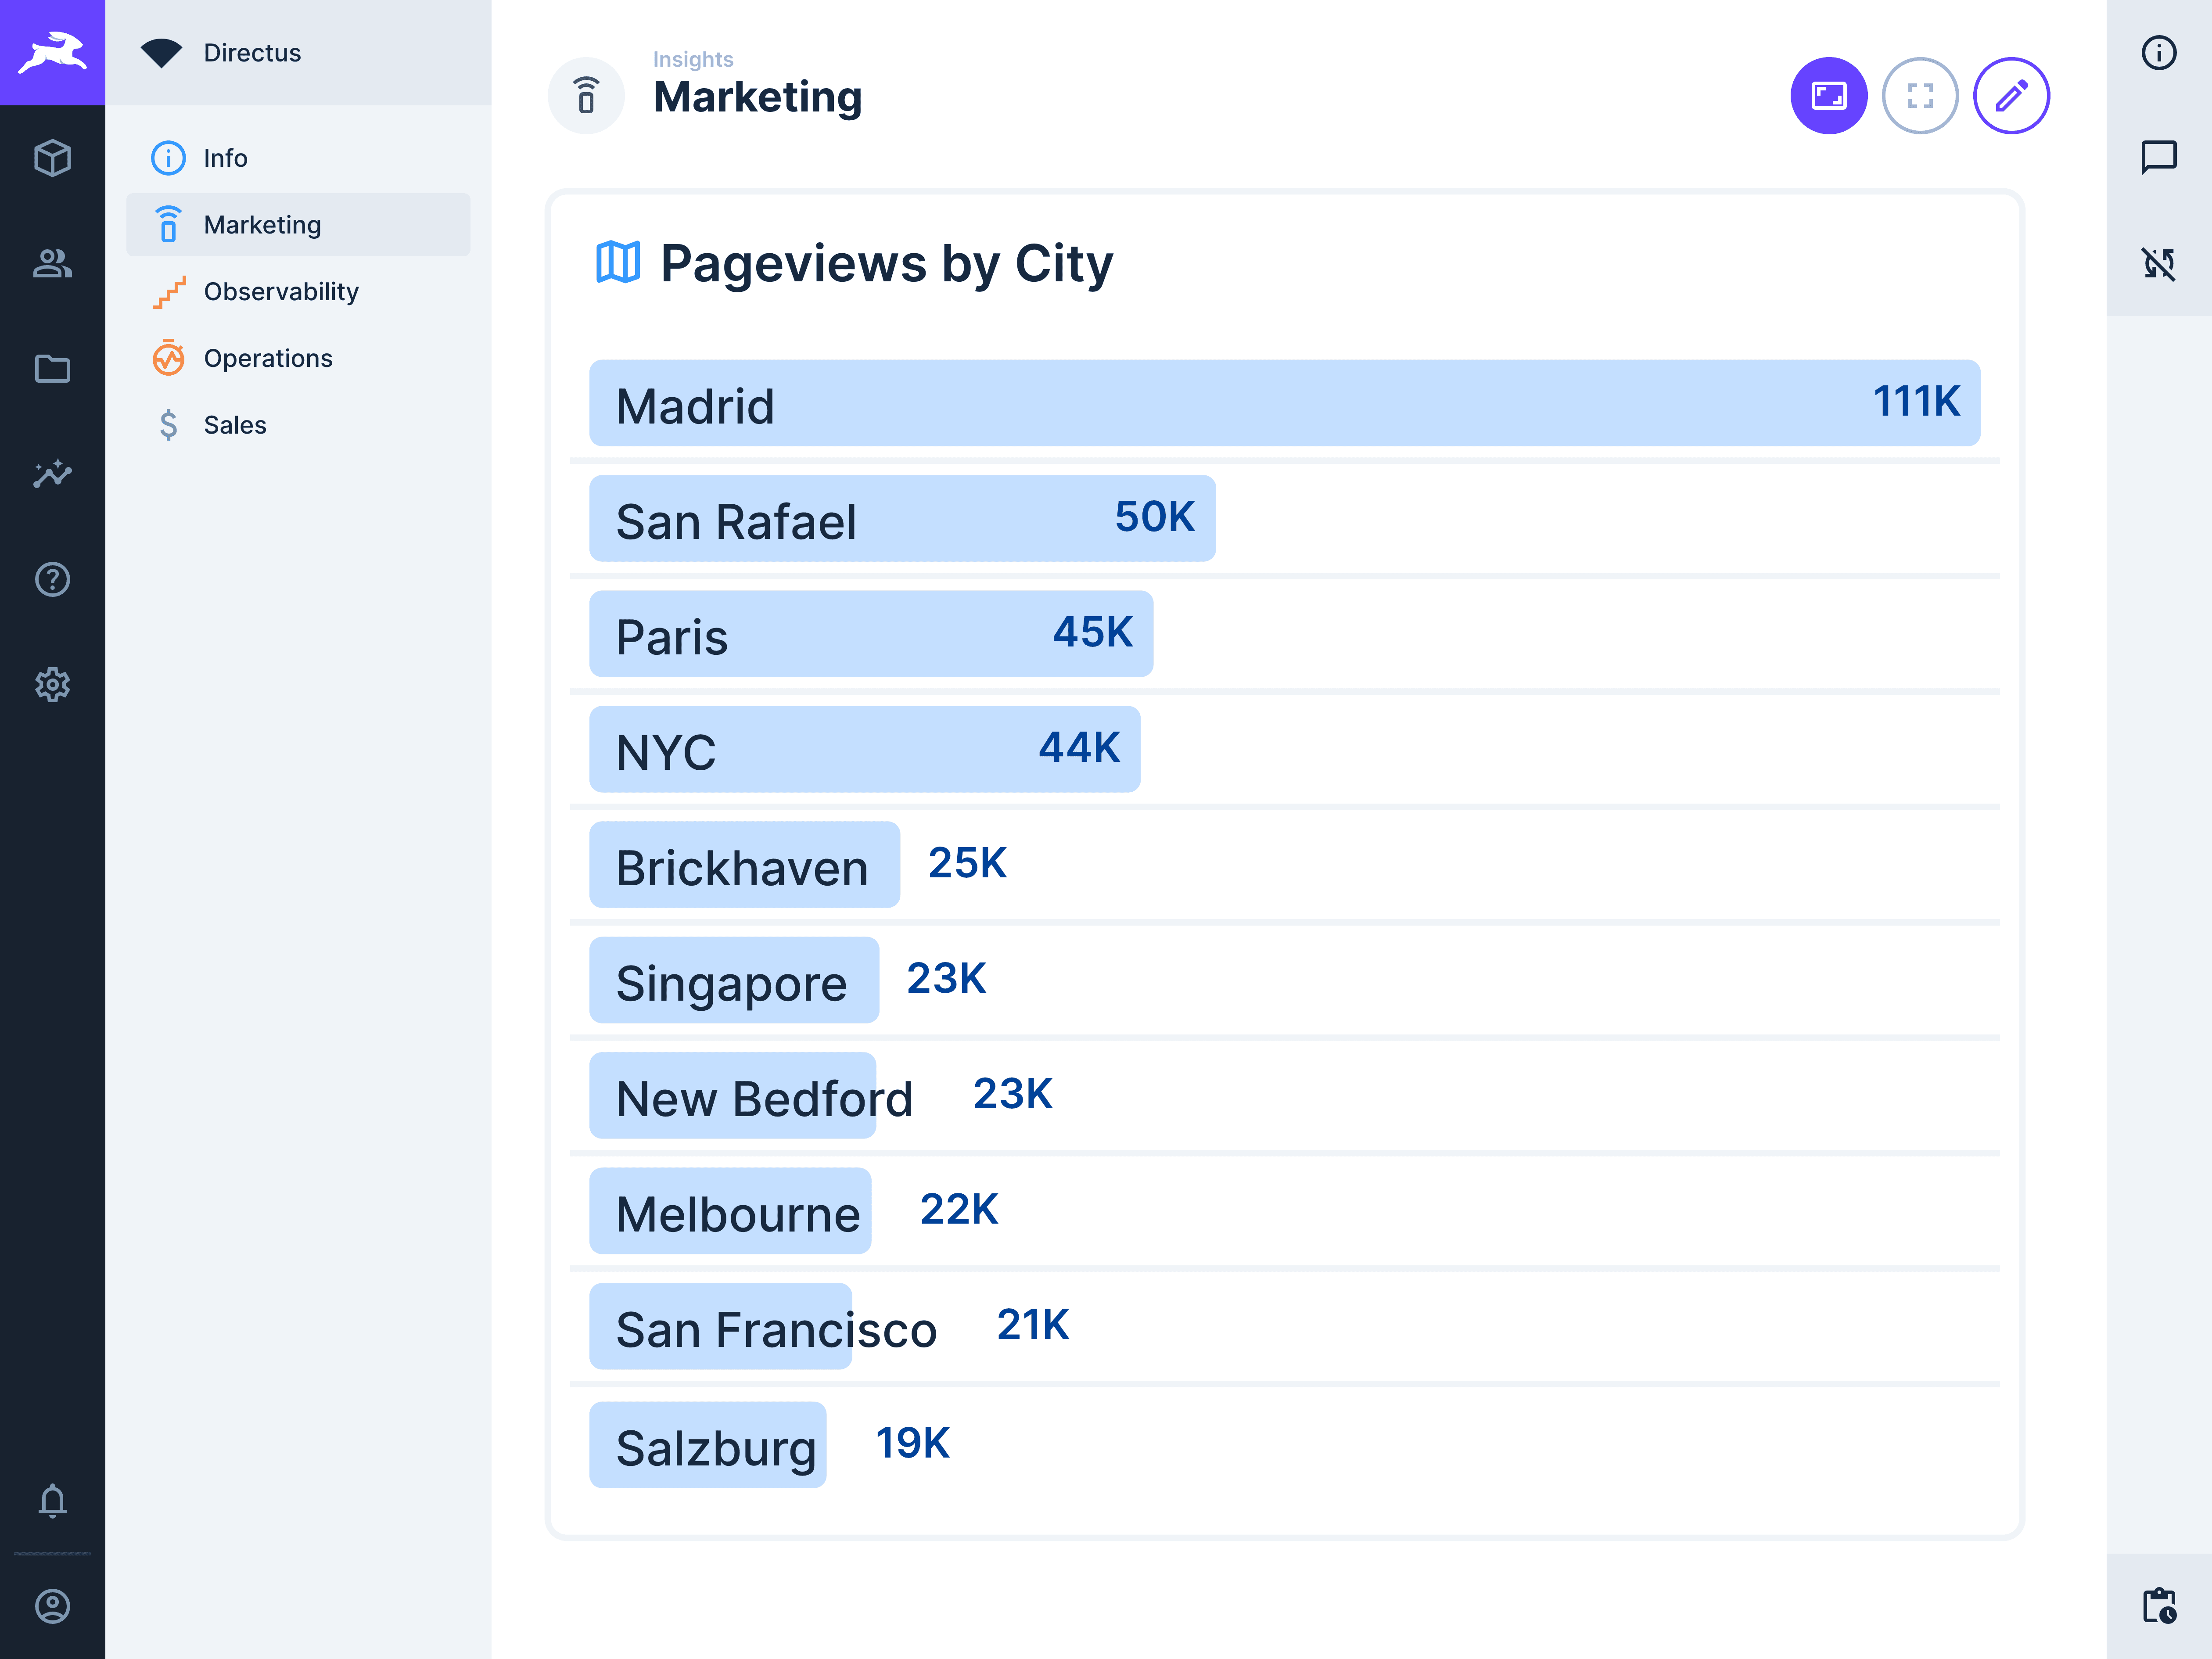Select the Paris bar

click(x=871, y=634)
